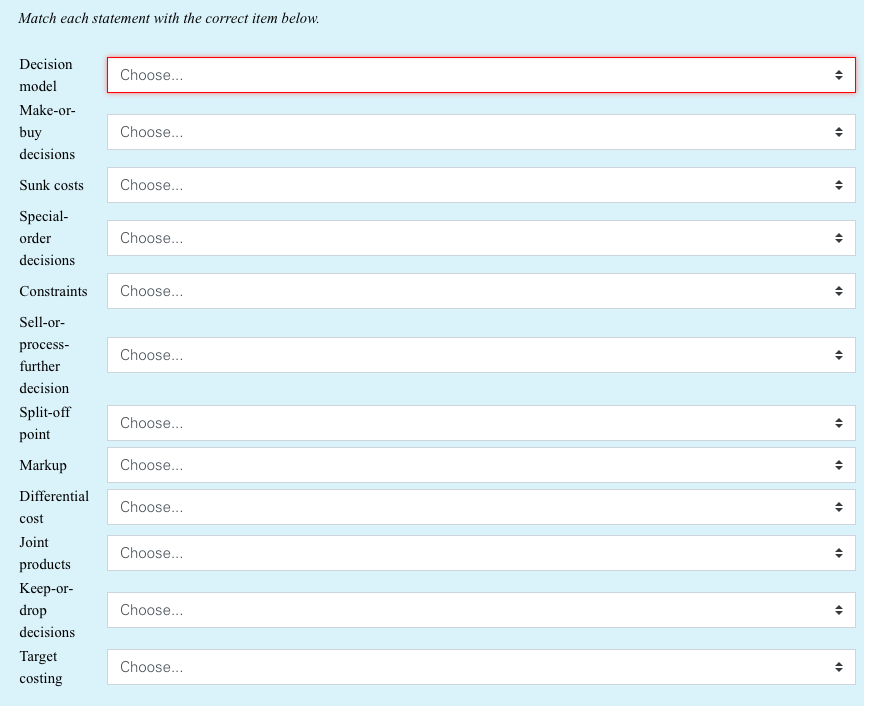Open the Split-off point dropdown

point(482,422)
